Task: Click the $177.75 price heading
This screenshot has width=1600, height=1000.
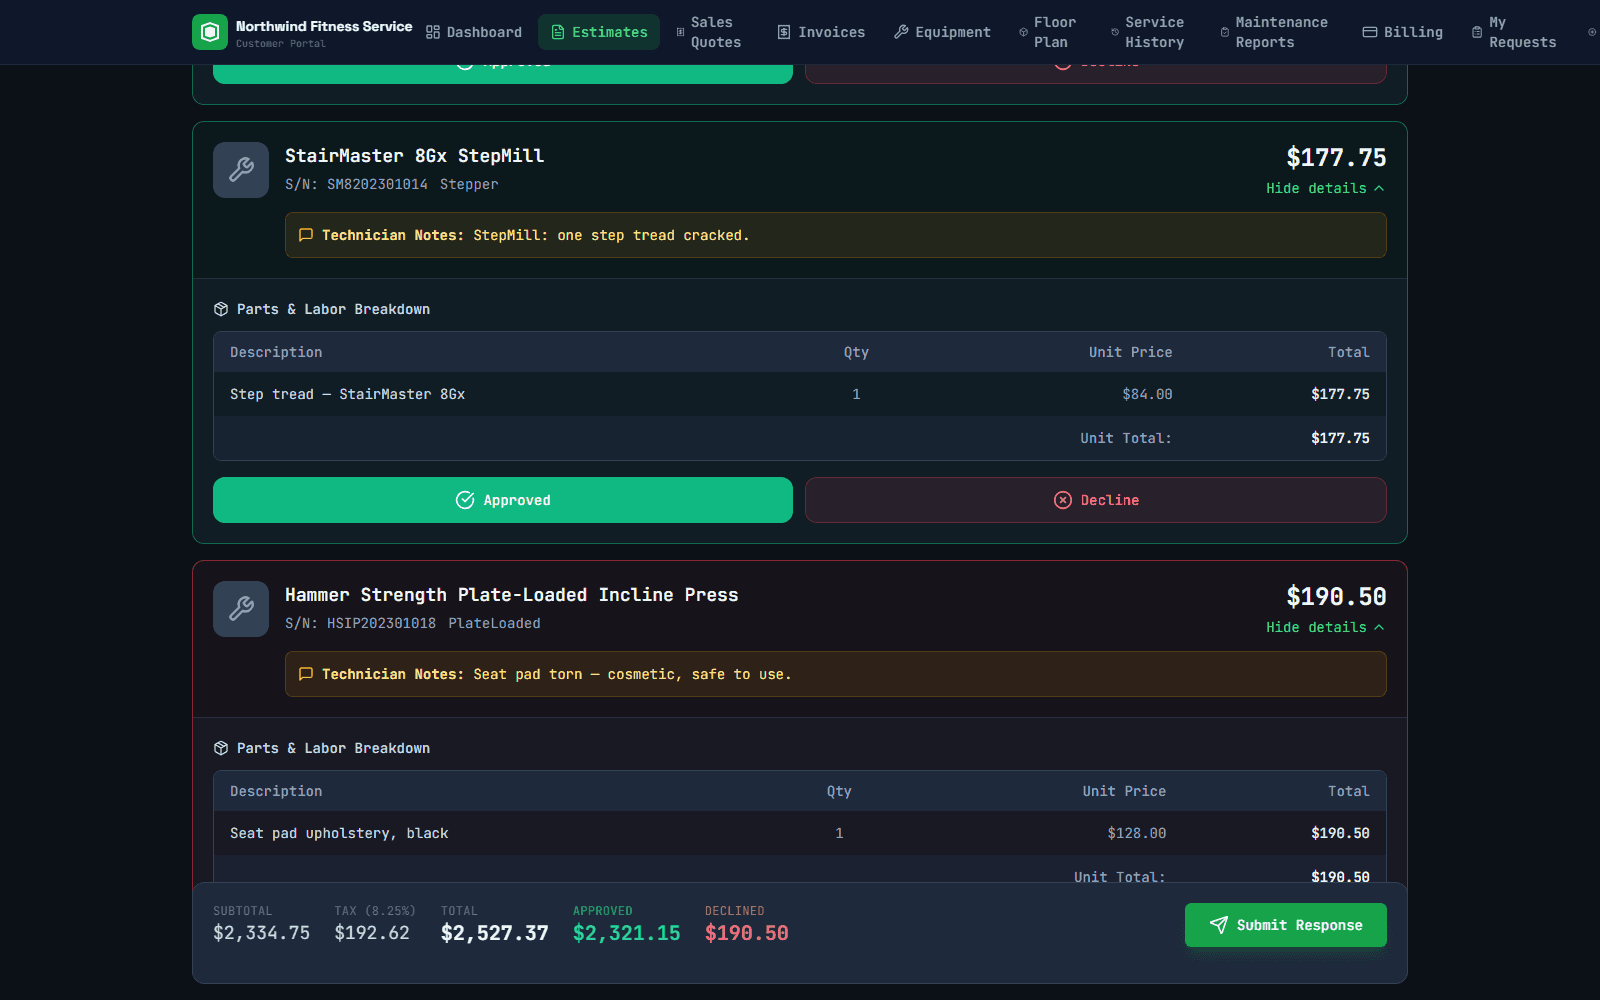Action: click(1336, 158)
